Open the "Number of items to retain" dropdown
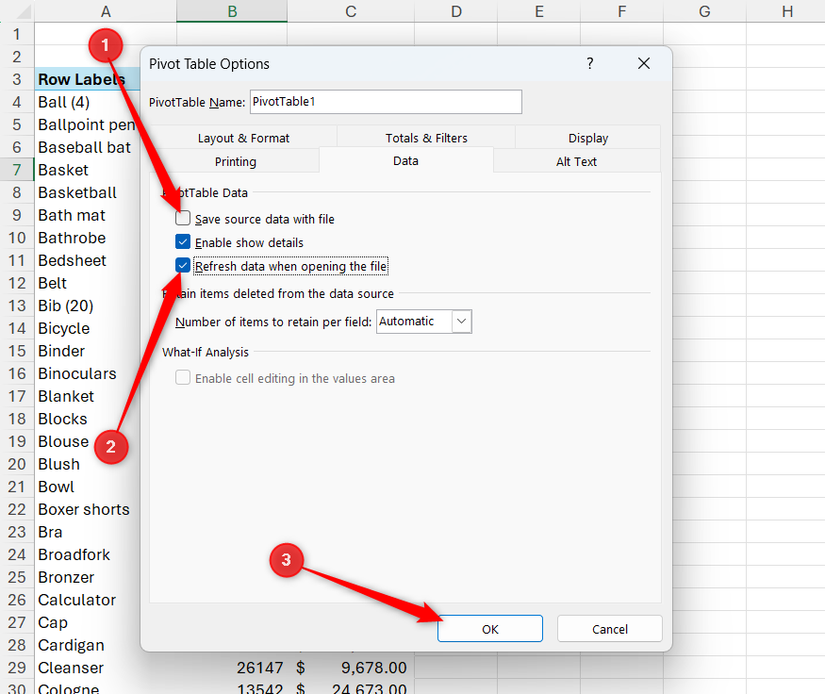The width and height of the screenshot is (825, 694). tap(460, 321)
